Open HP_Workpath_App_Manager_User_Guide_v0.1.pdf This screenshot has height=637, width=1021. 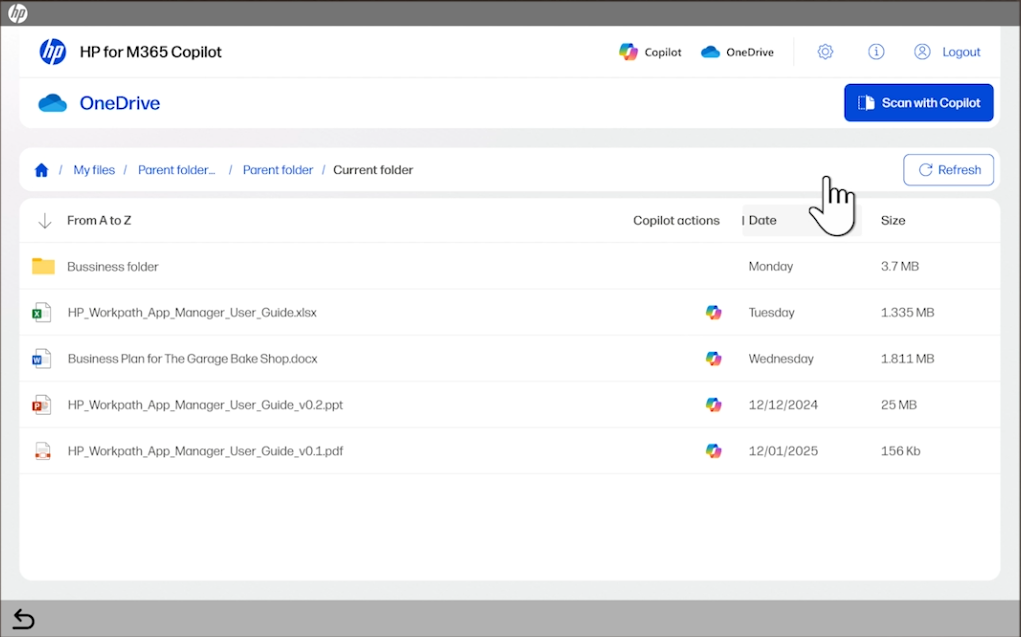205,451
